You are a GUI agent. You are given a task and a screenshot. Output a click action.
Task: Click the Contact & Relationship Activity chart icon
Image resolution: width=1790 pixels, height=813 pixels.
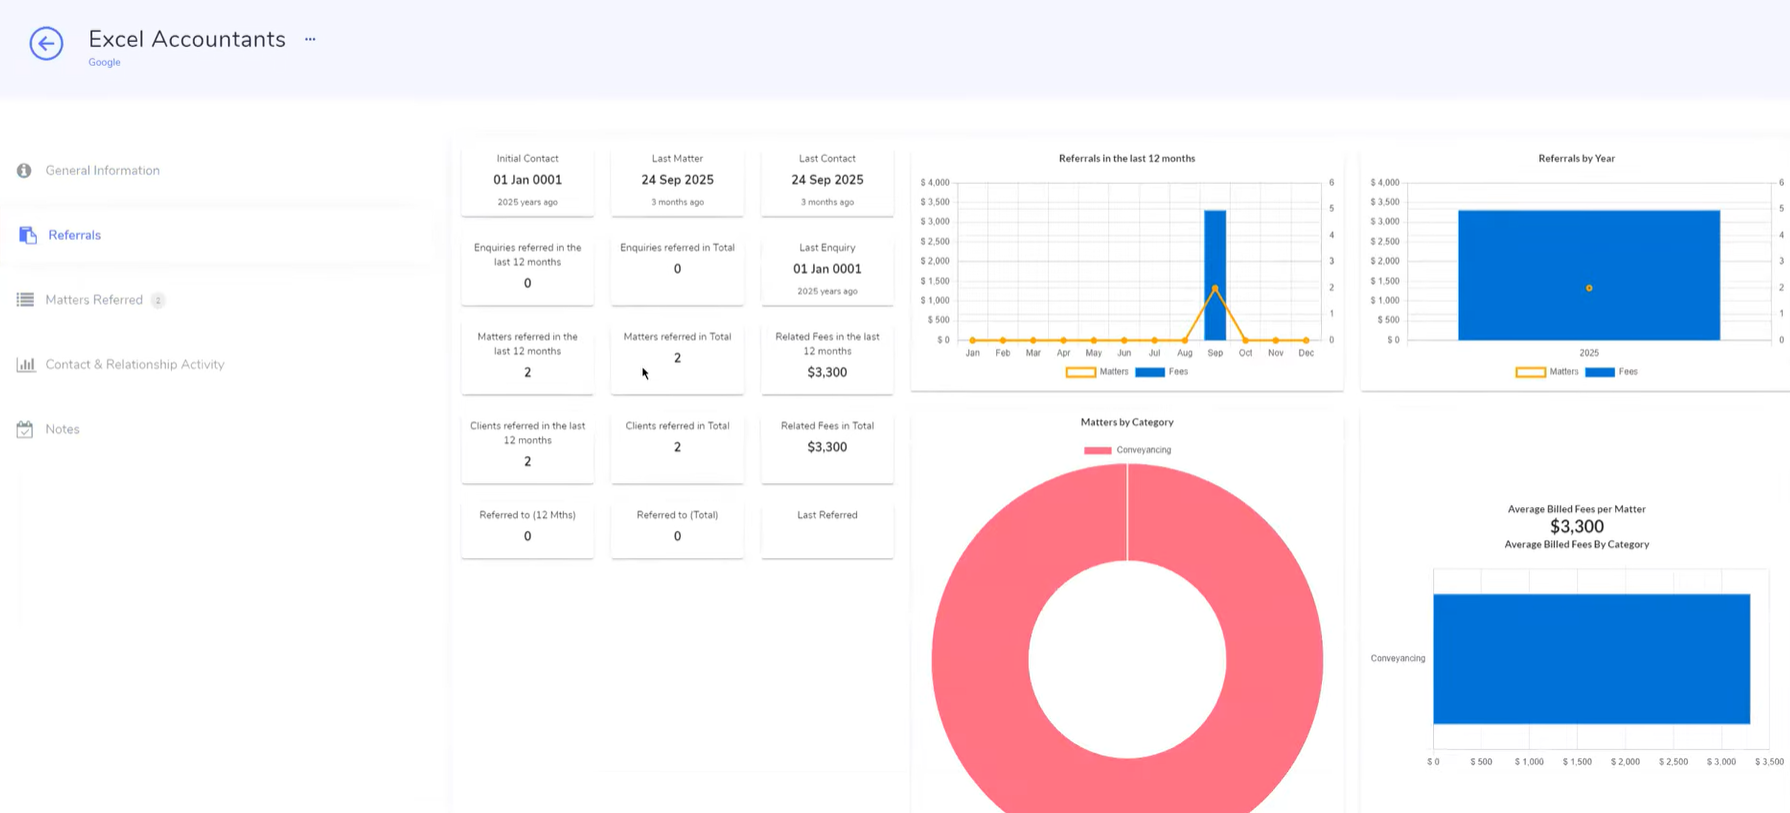(x=25, y=365)
